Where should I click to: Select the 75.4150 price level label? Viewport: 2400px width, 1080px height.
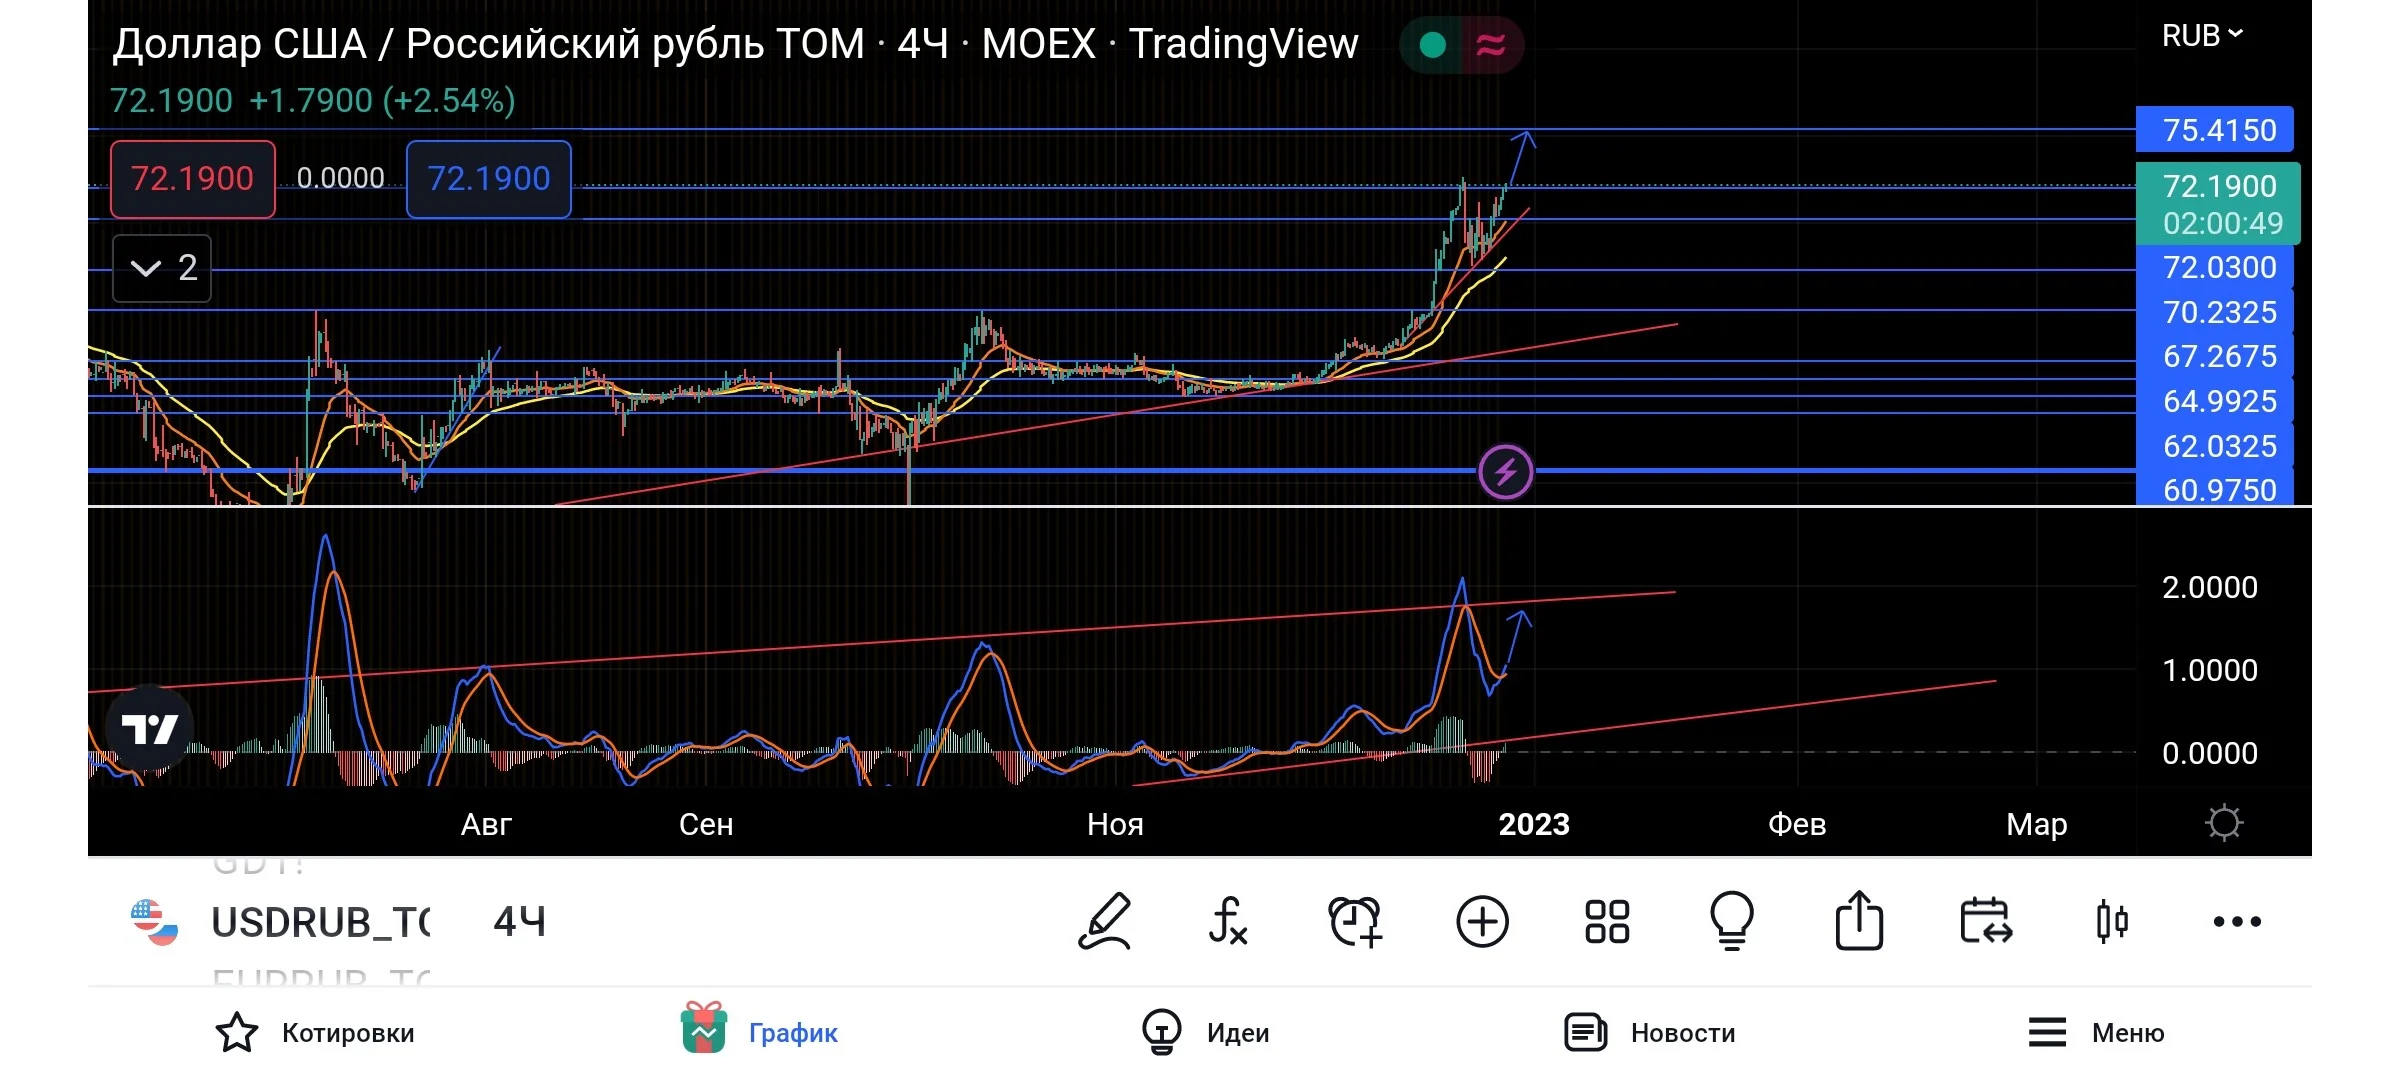[x=2215, y=130]
